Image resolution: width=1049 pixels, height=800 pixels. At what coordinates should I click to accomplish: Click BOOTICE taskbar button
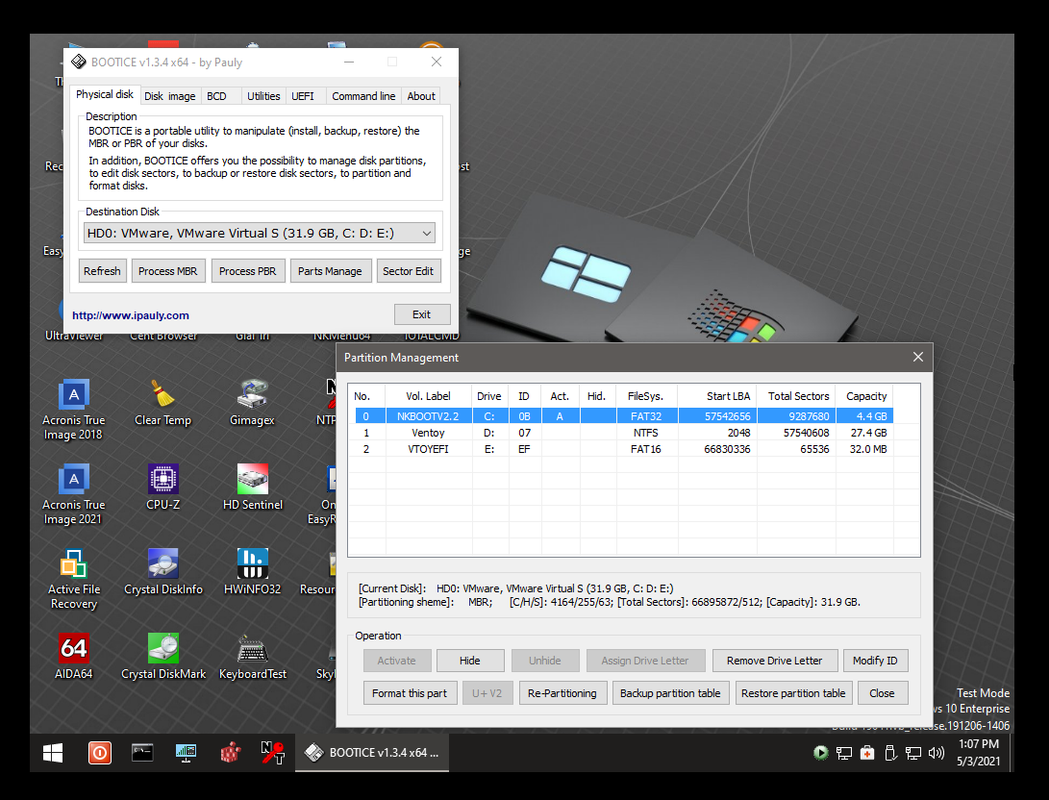[x=372, y=753]
